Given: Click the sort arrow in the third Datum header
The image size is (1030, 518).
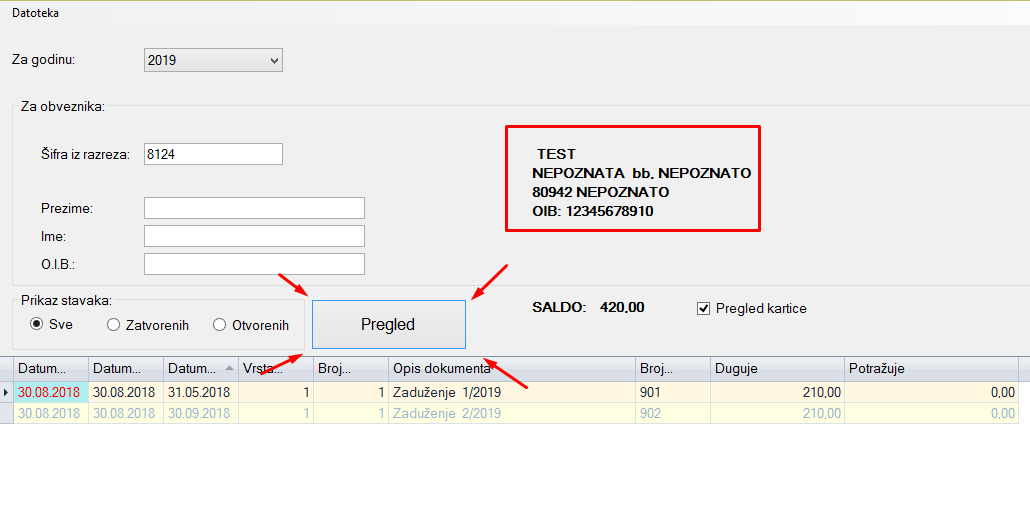Looking at the screenshot, I should click(x=229, y=368).
